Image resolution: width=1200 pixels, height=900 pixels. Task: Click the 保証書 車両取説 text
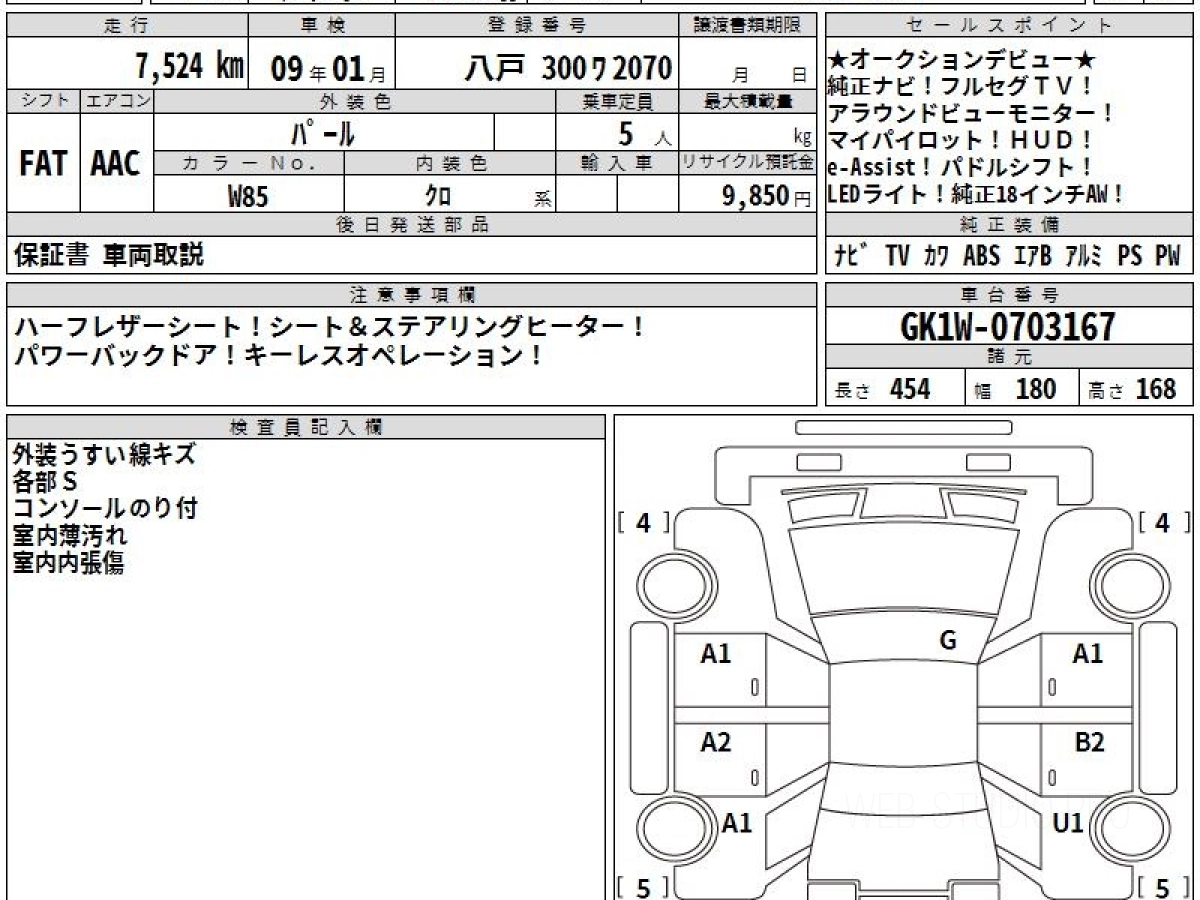(108, 256)
